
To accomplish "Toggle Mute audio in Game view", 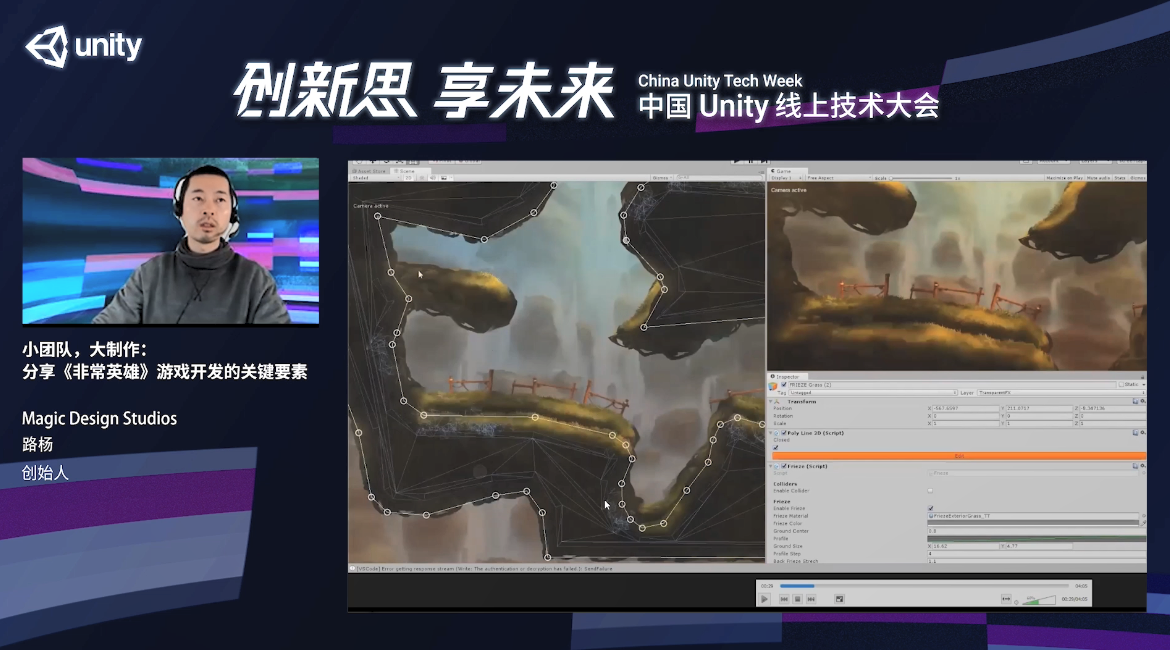I will (1098, 178).
